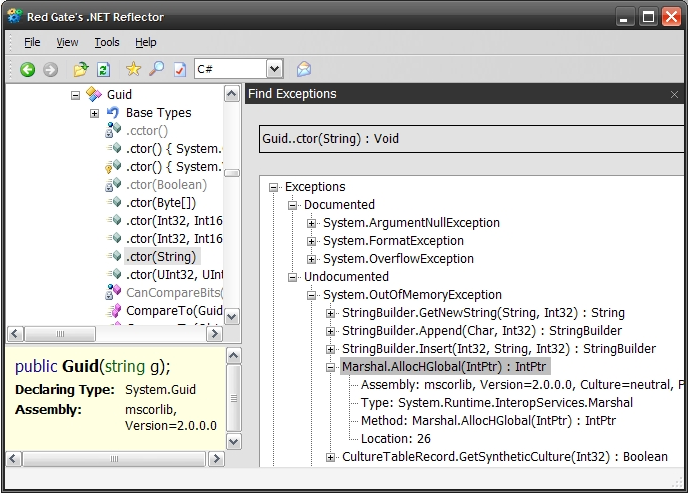This screenshot has height=494, width=689.
Task: Click the bold Guid name in signature
Action: click(80, 366)
